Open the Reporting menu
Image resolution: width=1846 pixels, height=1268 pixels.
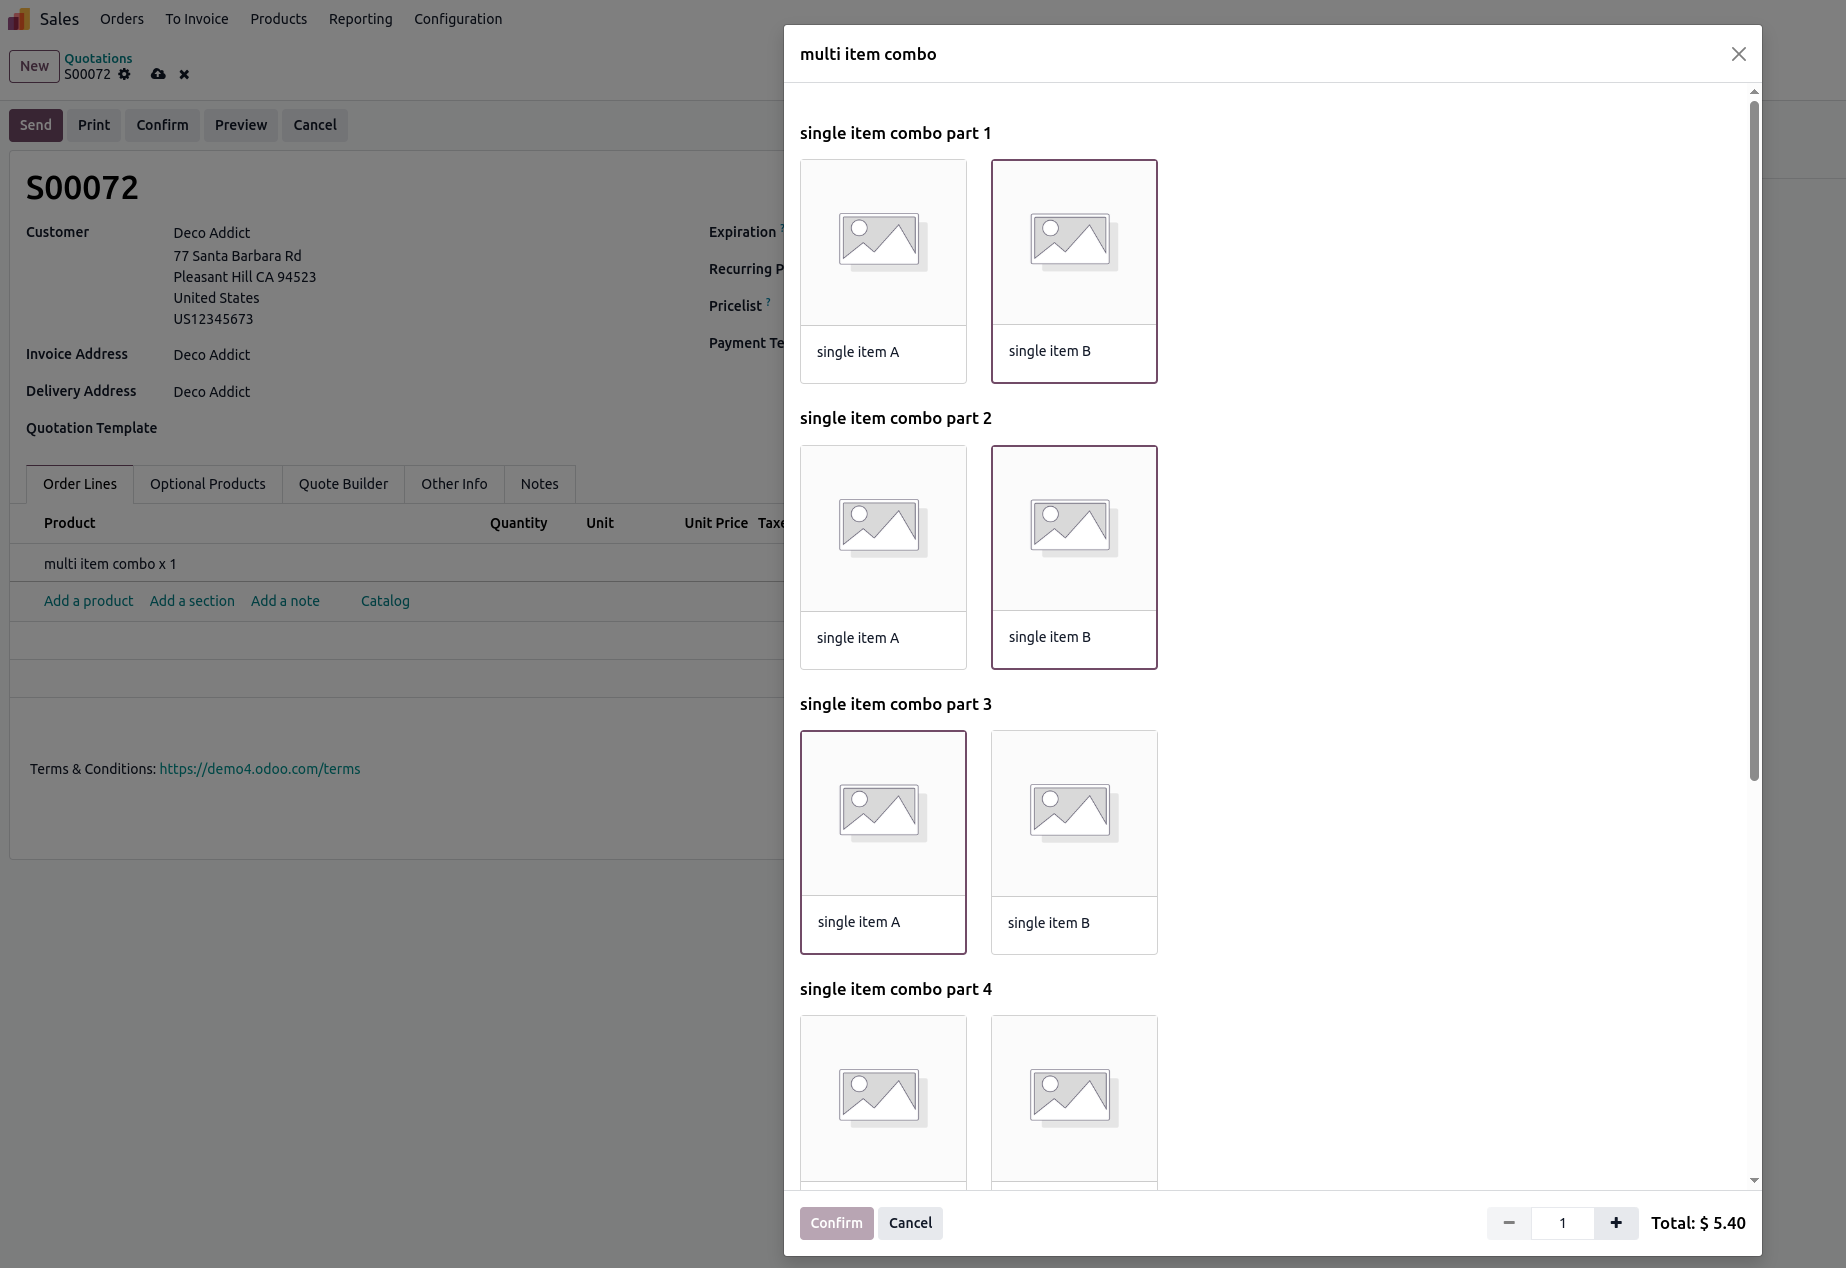tap(360, 19)
